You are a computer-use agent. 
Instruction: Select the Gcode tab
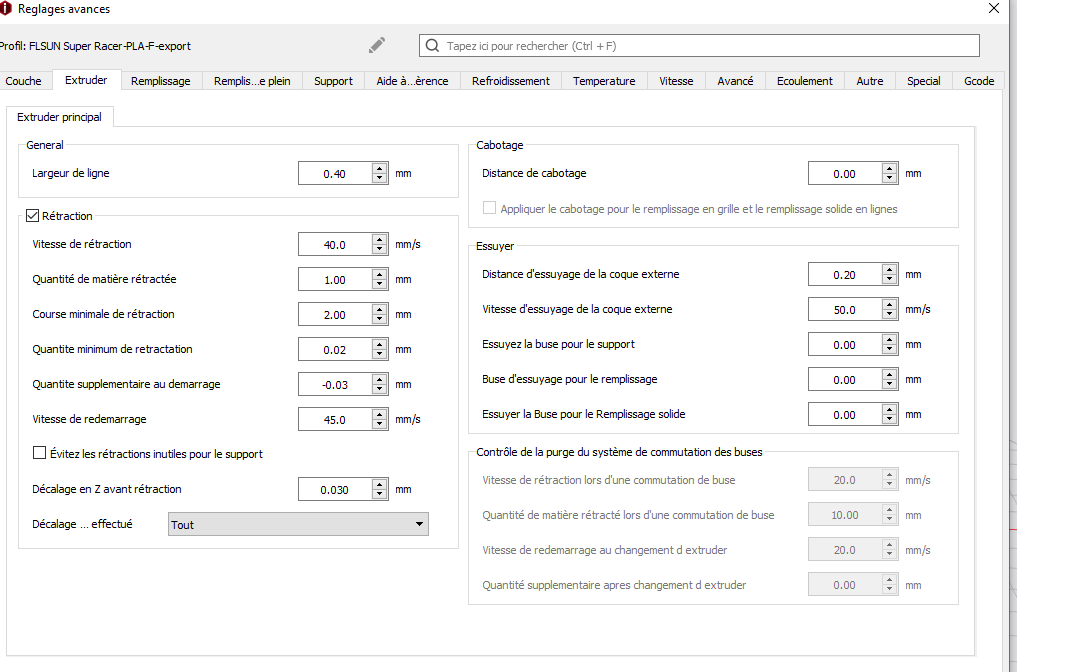coord(978,81)
